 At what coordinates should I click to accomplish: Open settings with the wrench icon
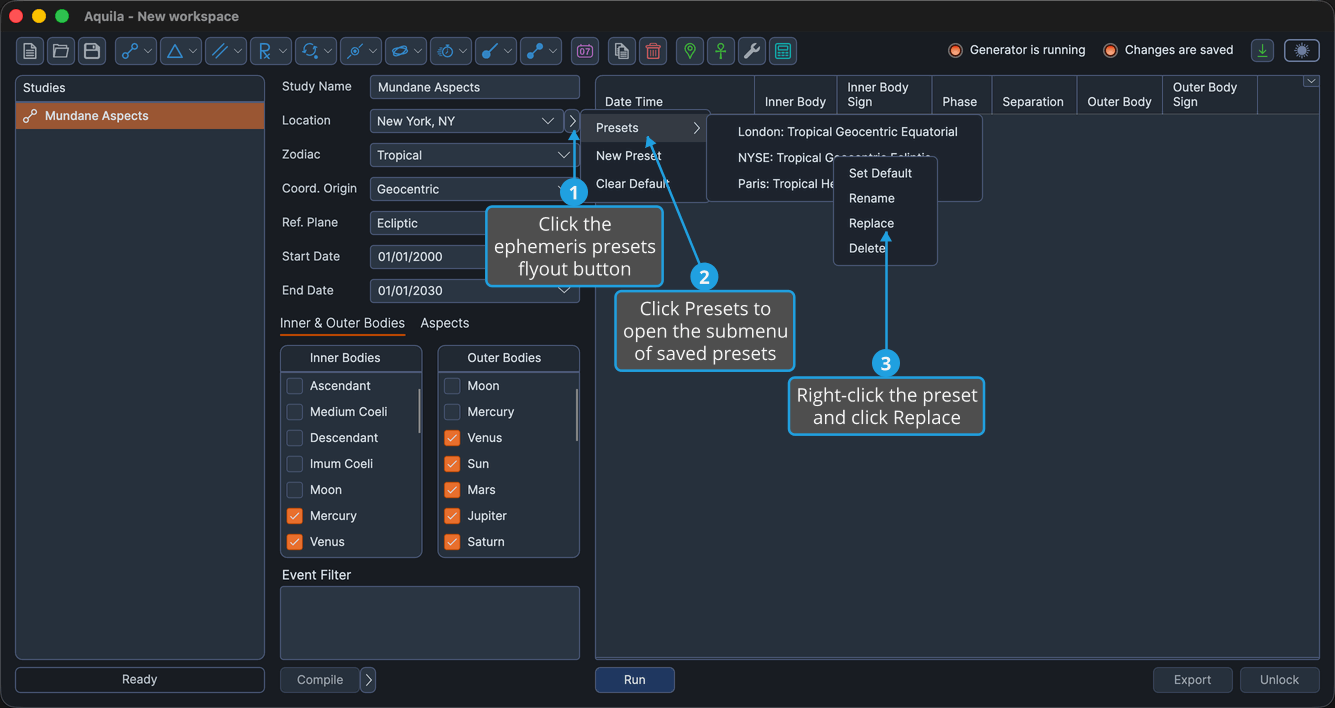pos(752,51)
